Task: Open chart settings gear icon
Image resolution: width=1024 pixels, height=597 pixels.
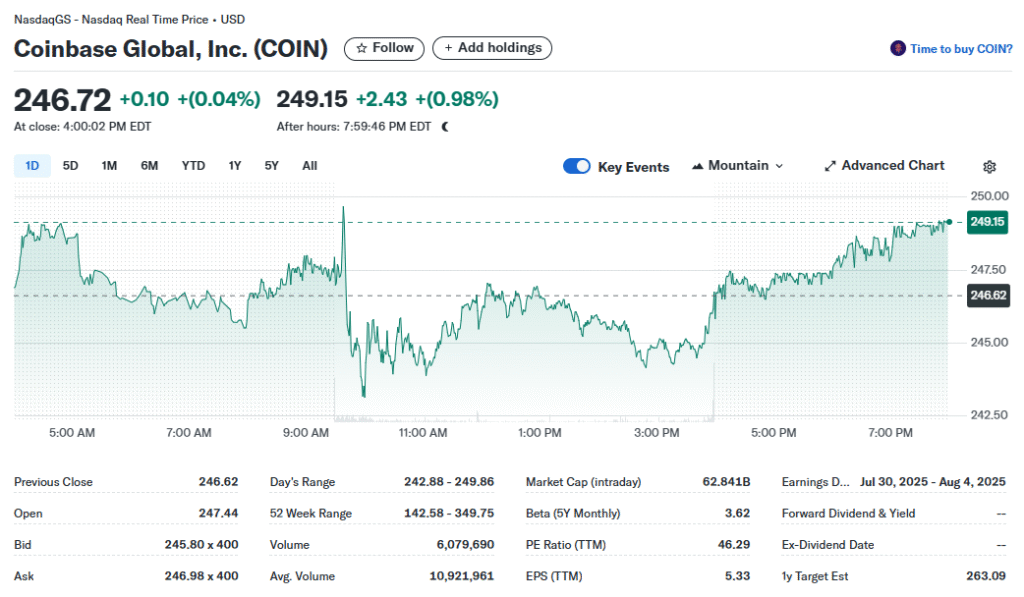Action: click(x=989, y=167)
